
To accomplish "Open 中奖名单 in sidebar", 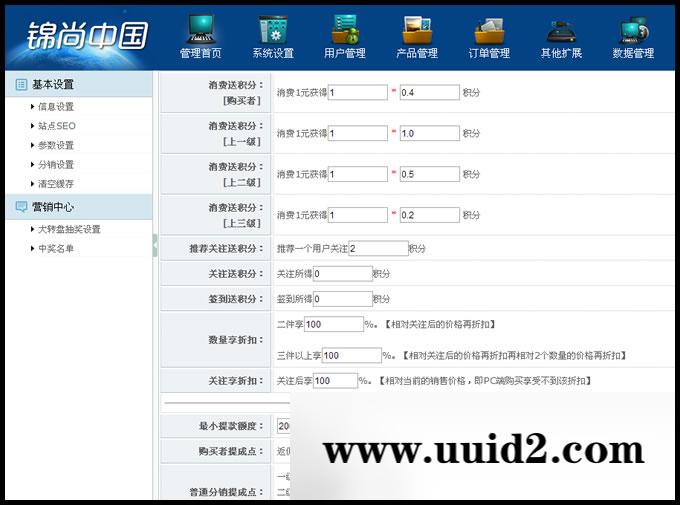I will pos(56,249).
